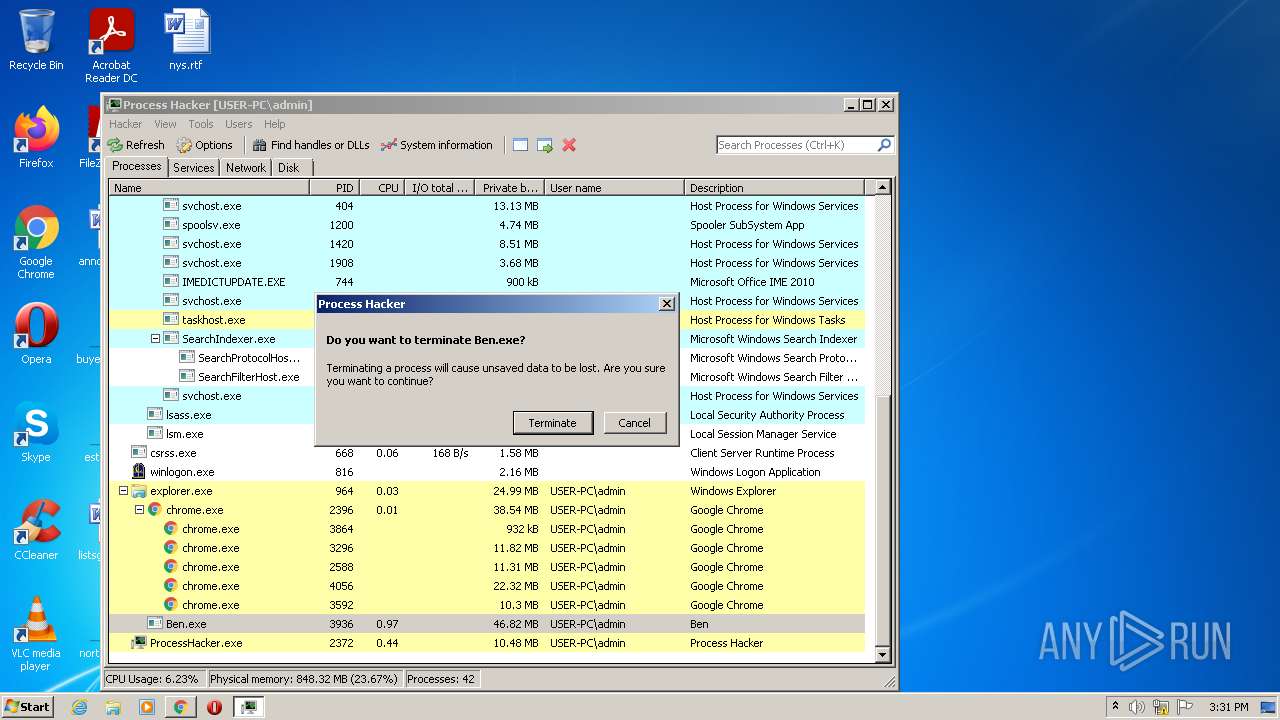Click the Find window and thread icon

click(545, 145)
